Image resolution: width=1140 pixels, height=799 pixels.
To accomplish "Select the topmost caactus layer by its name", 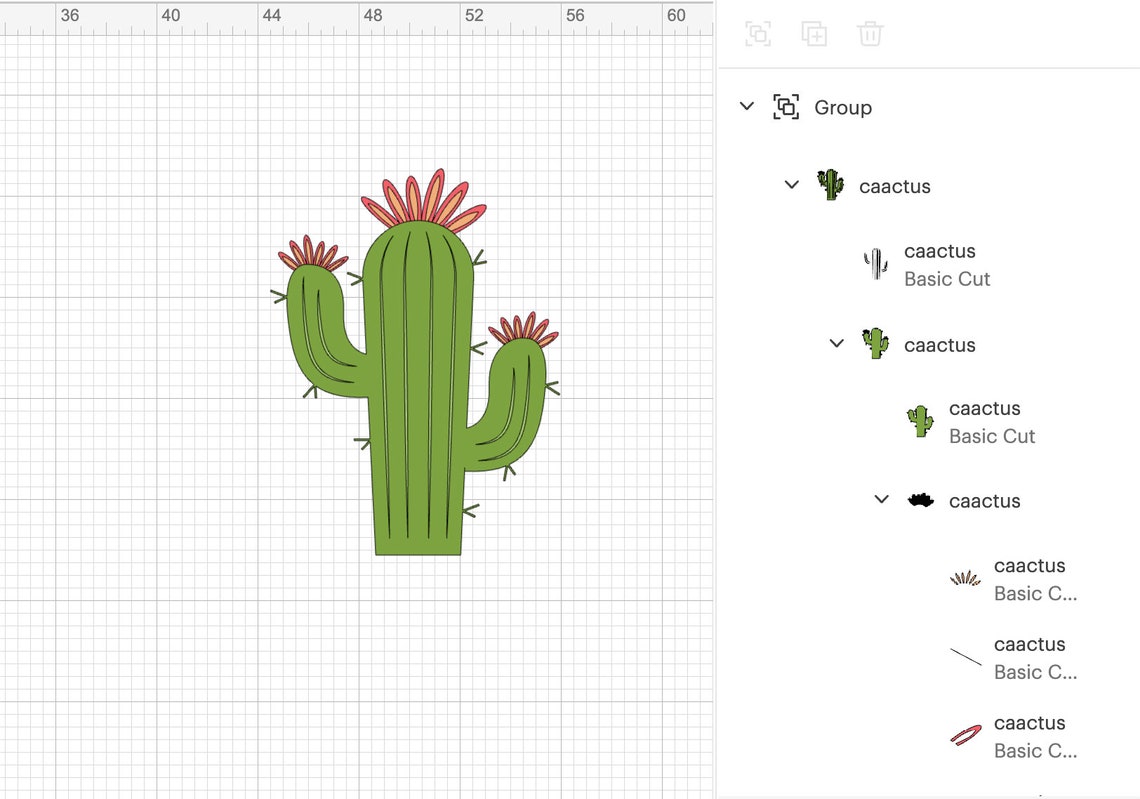I will point(894,185).
